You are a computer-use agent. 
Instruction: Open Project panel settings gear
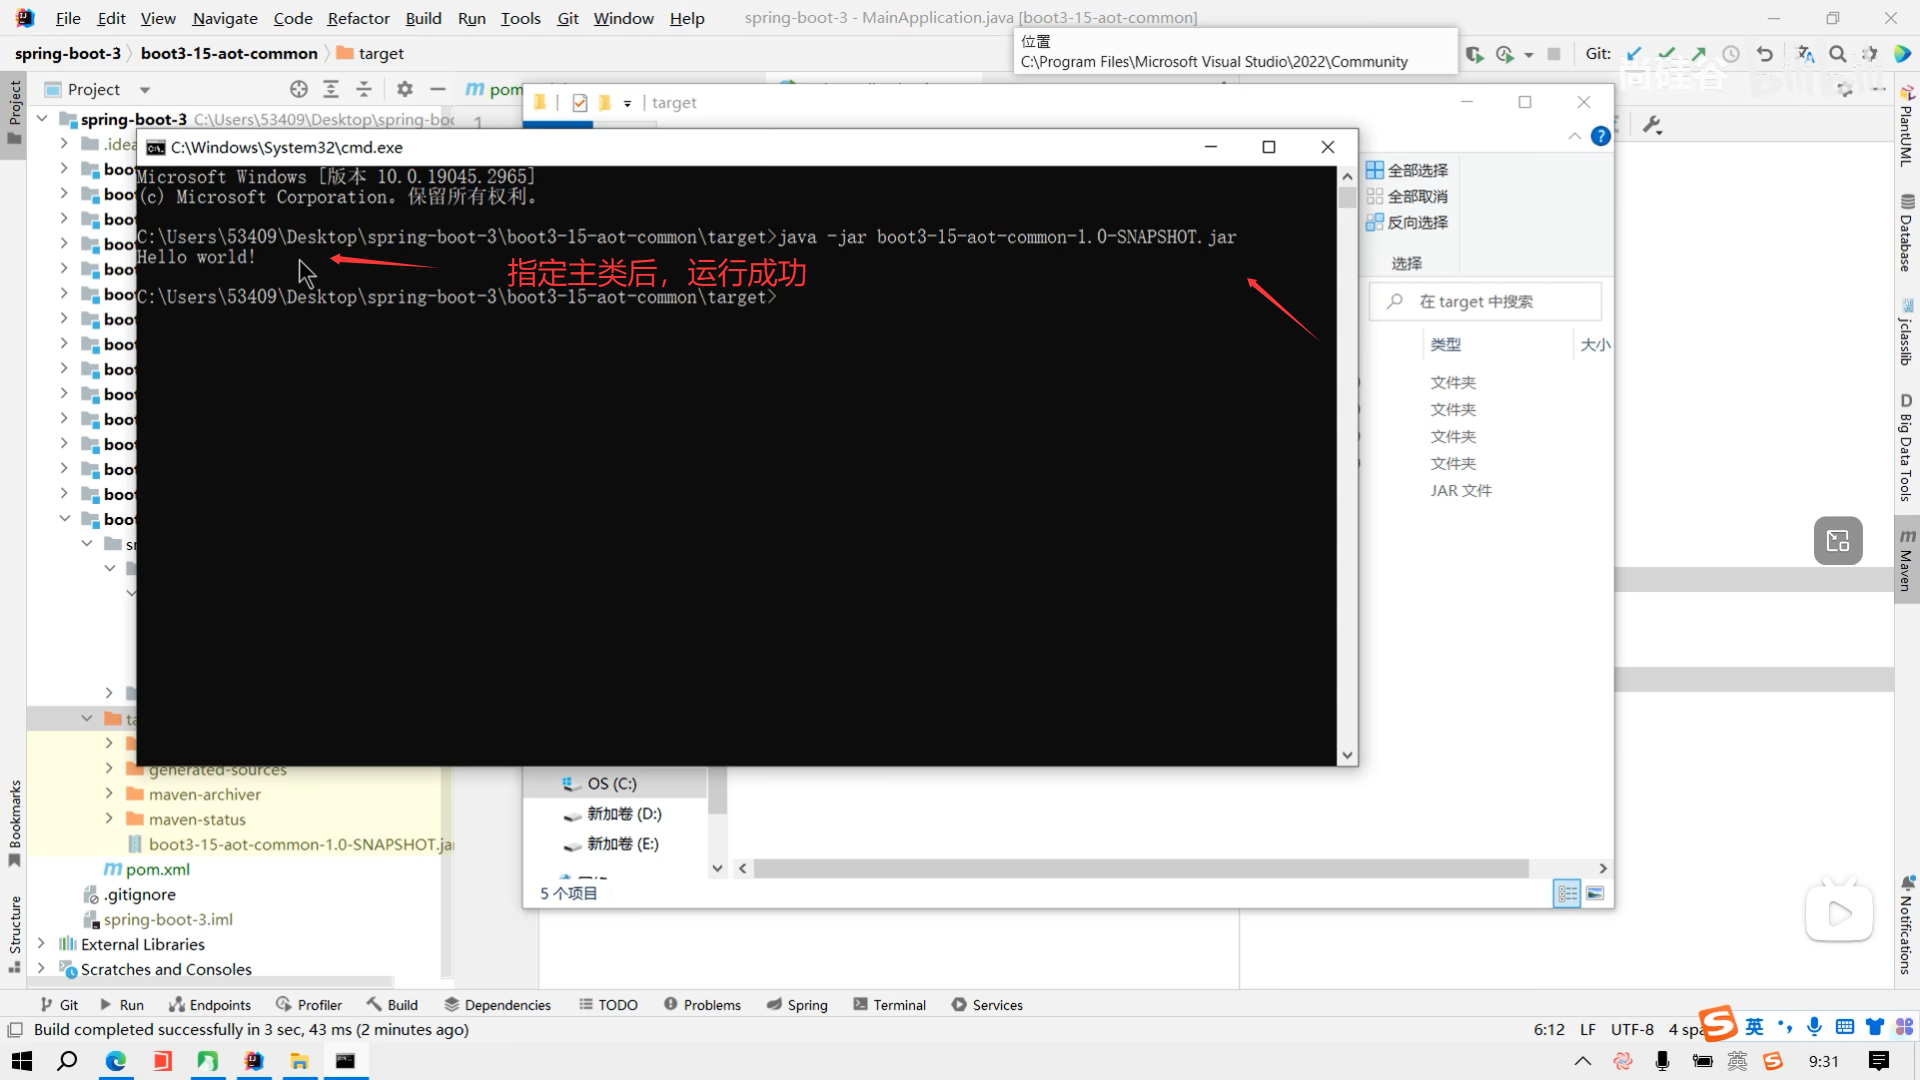pos(404,89)
